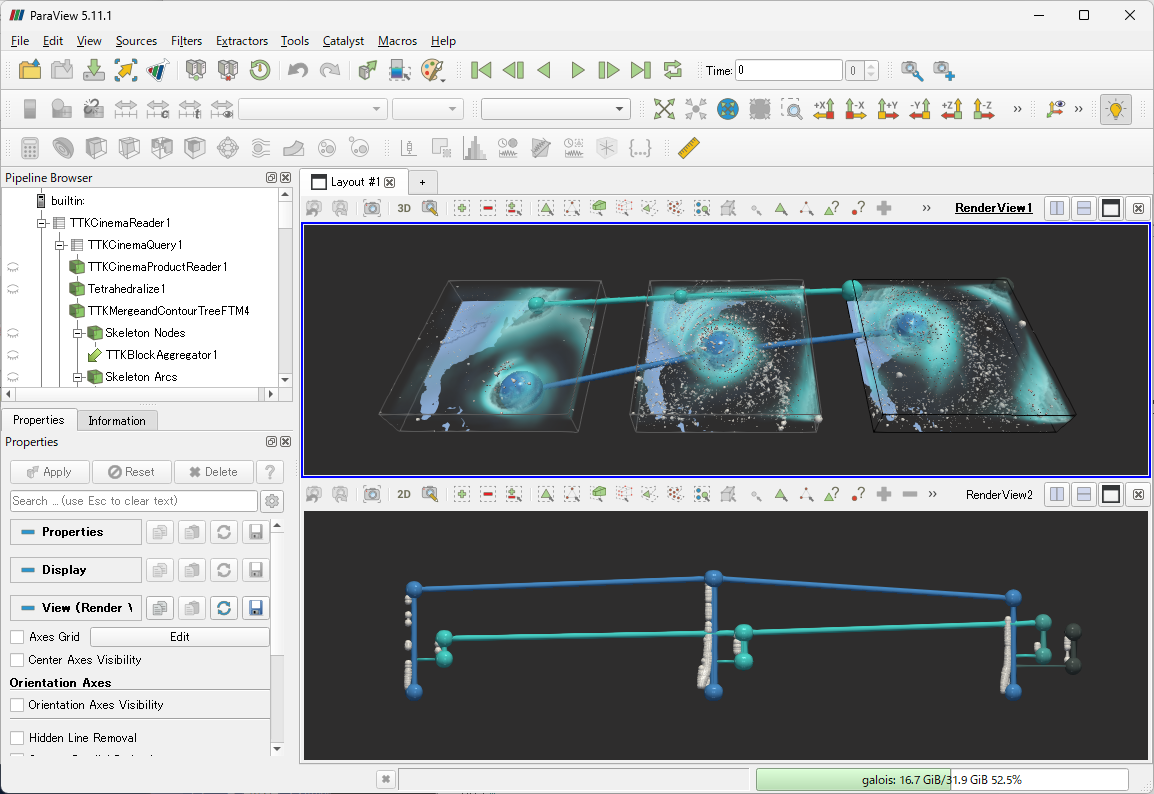1154x794 pixels.
Task: Click the Time value input field
Action: [788, 71]
